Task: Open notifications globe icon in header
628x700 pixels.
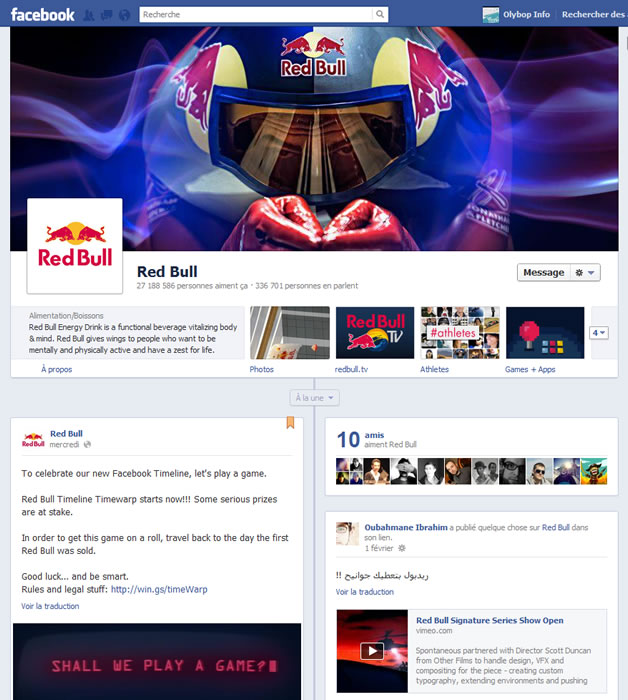Action: point(125,16)
